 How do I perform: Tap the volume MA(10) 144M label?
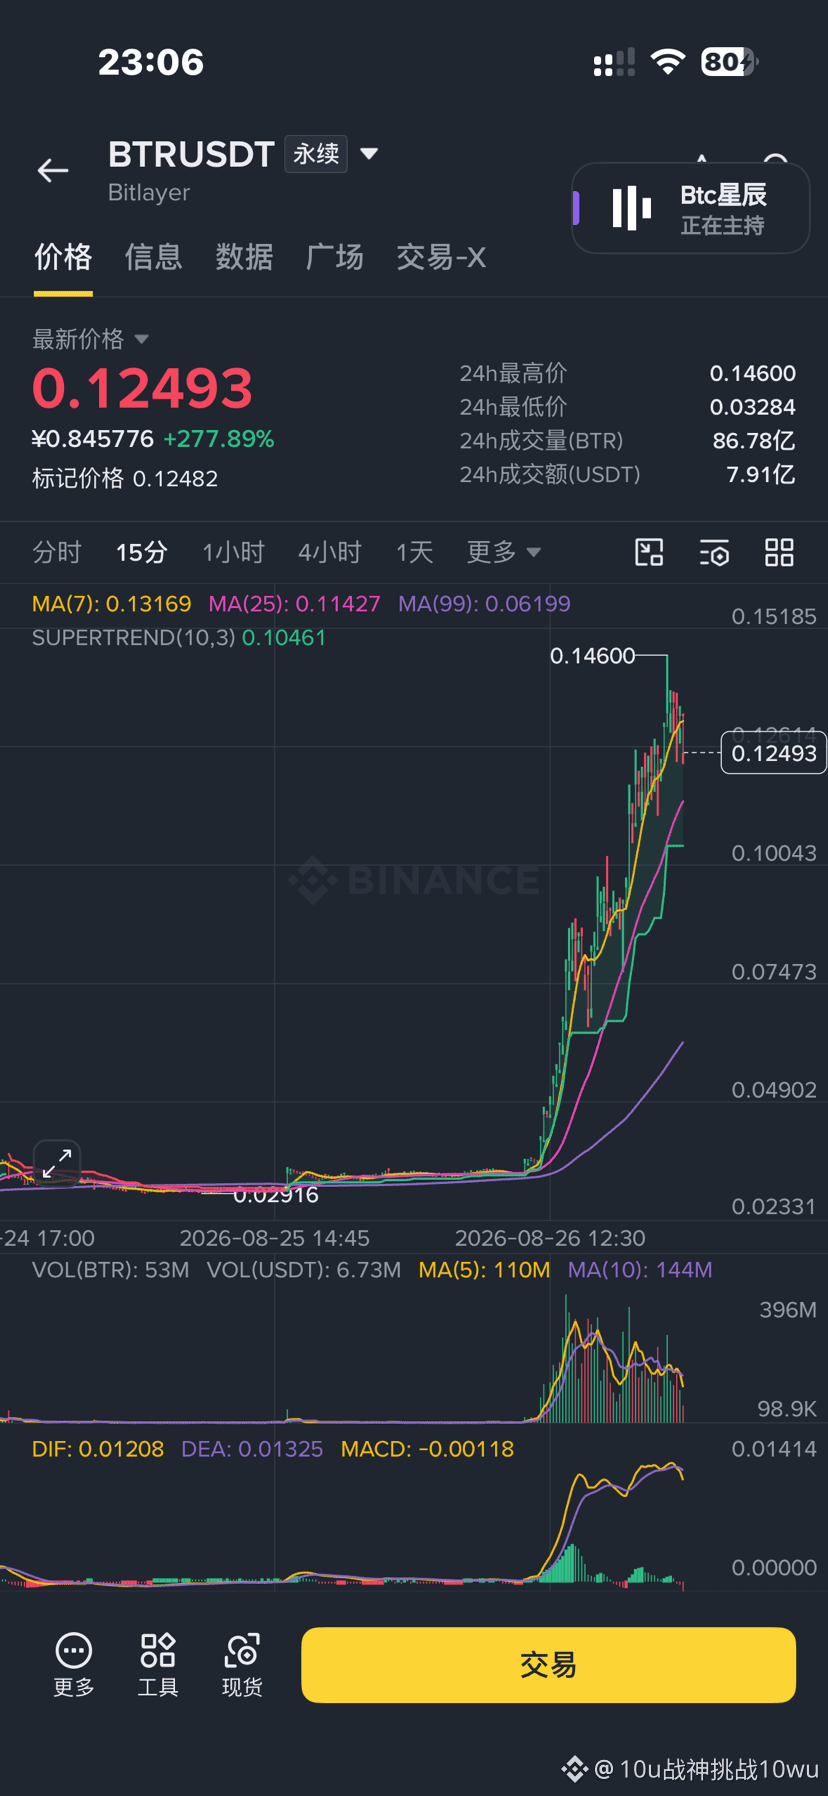point(640,1270)
